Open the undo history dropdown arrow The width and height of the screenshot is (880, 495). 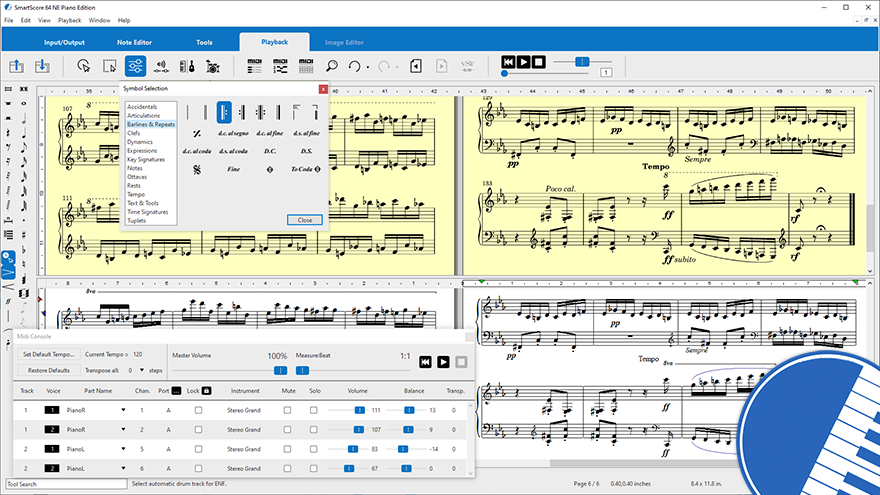[x=368, y=67]
